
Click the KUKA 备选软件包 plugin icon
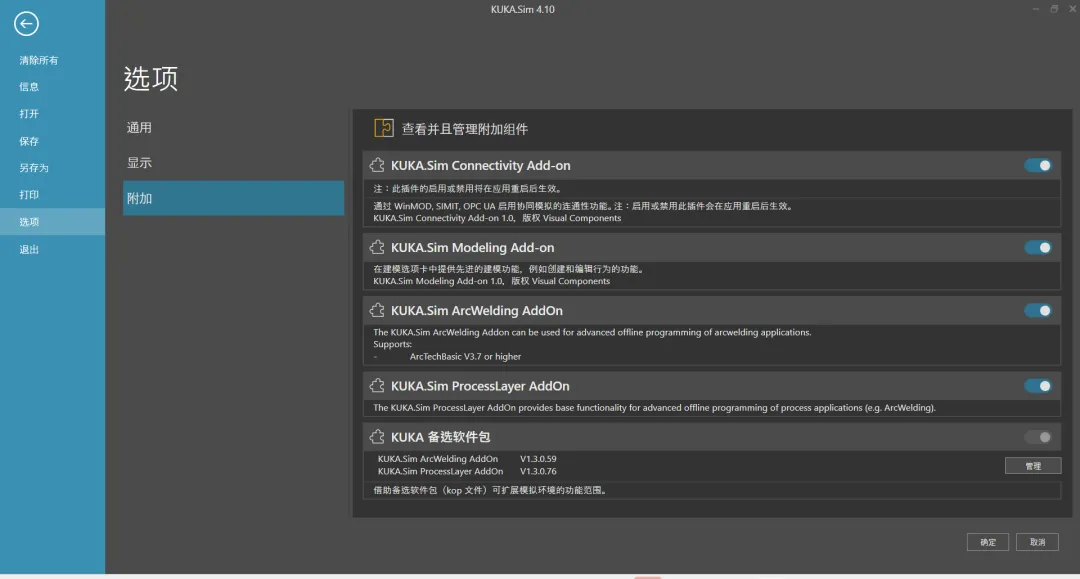[377, 436]
